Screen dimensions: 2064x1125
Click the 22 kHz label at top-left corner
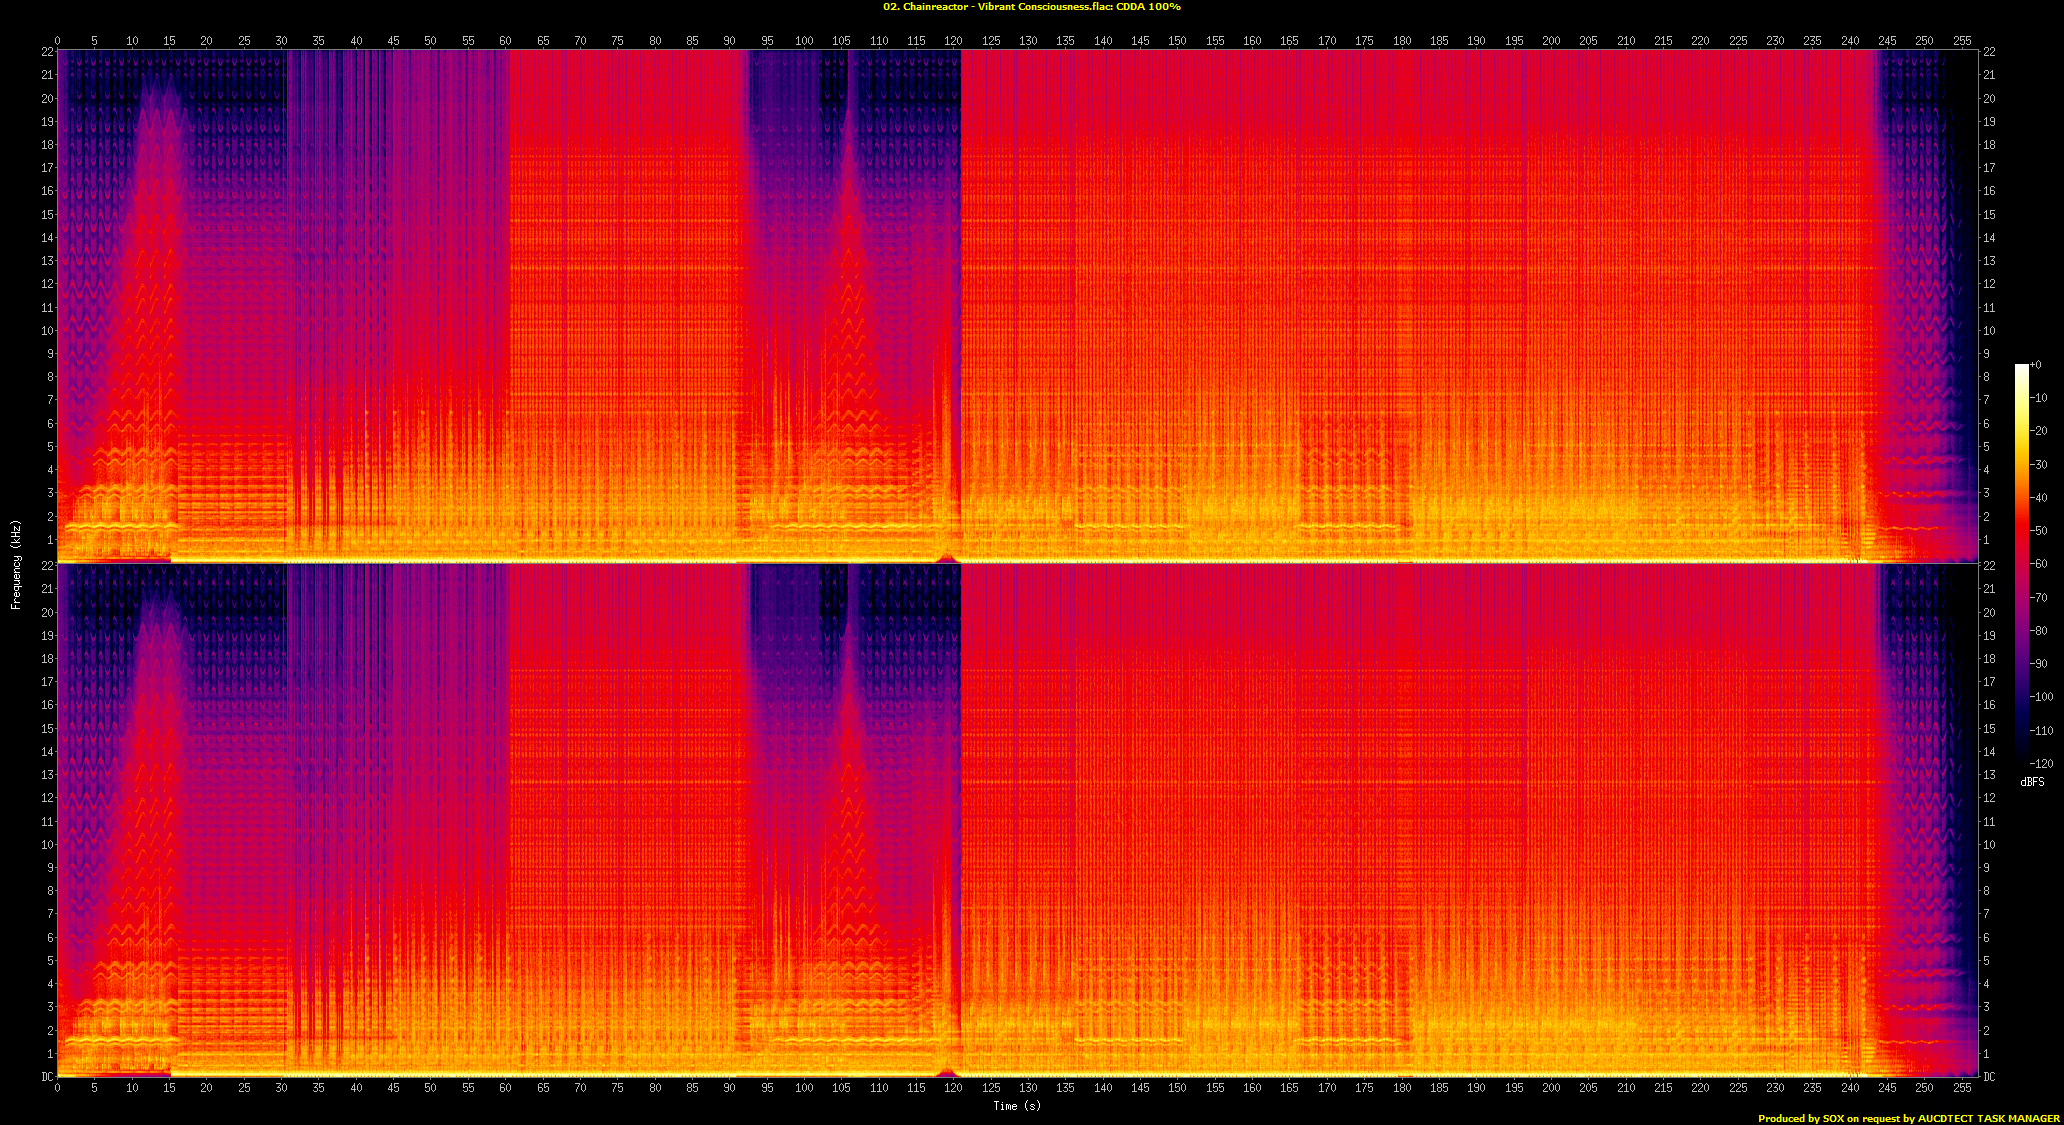click(x=47, y=52)
